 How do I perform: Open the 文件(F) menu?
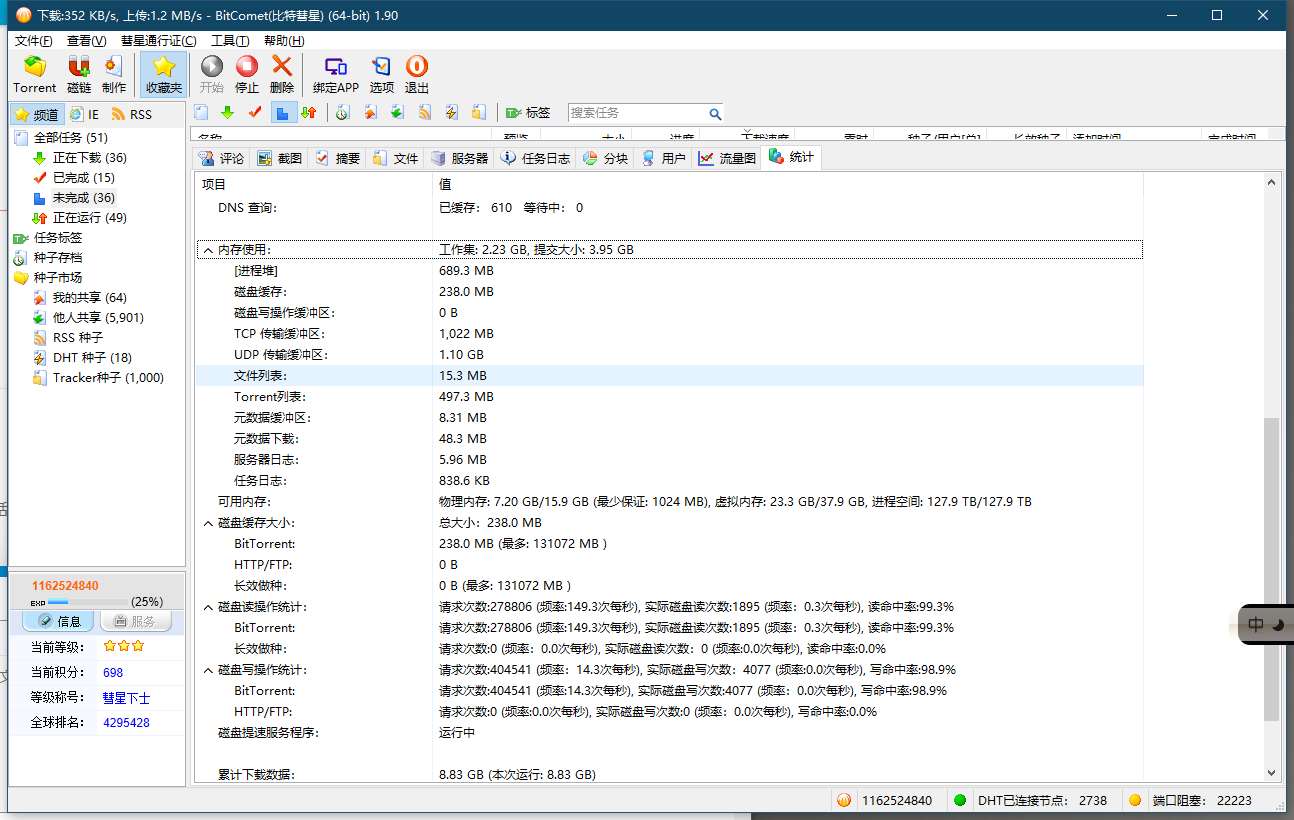(33, 41)
